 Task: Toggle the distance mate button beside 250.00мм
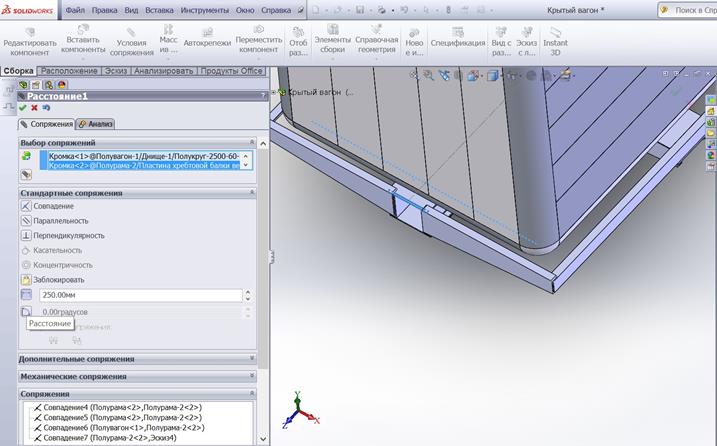(27, 296)
